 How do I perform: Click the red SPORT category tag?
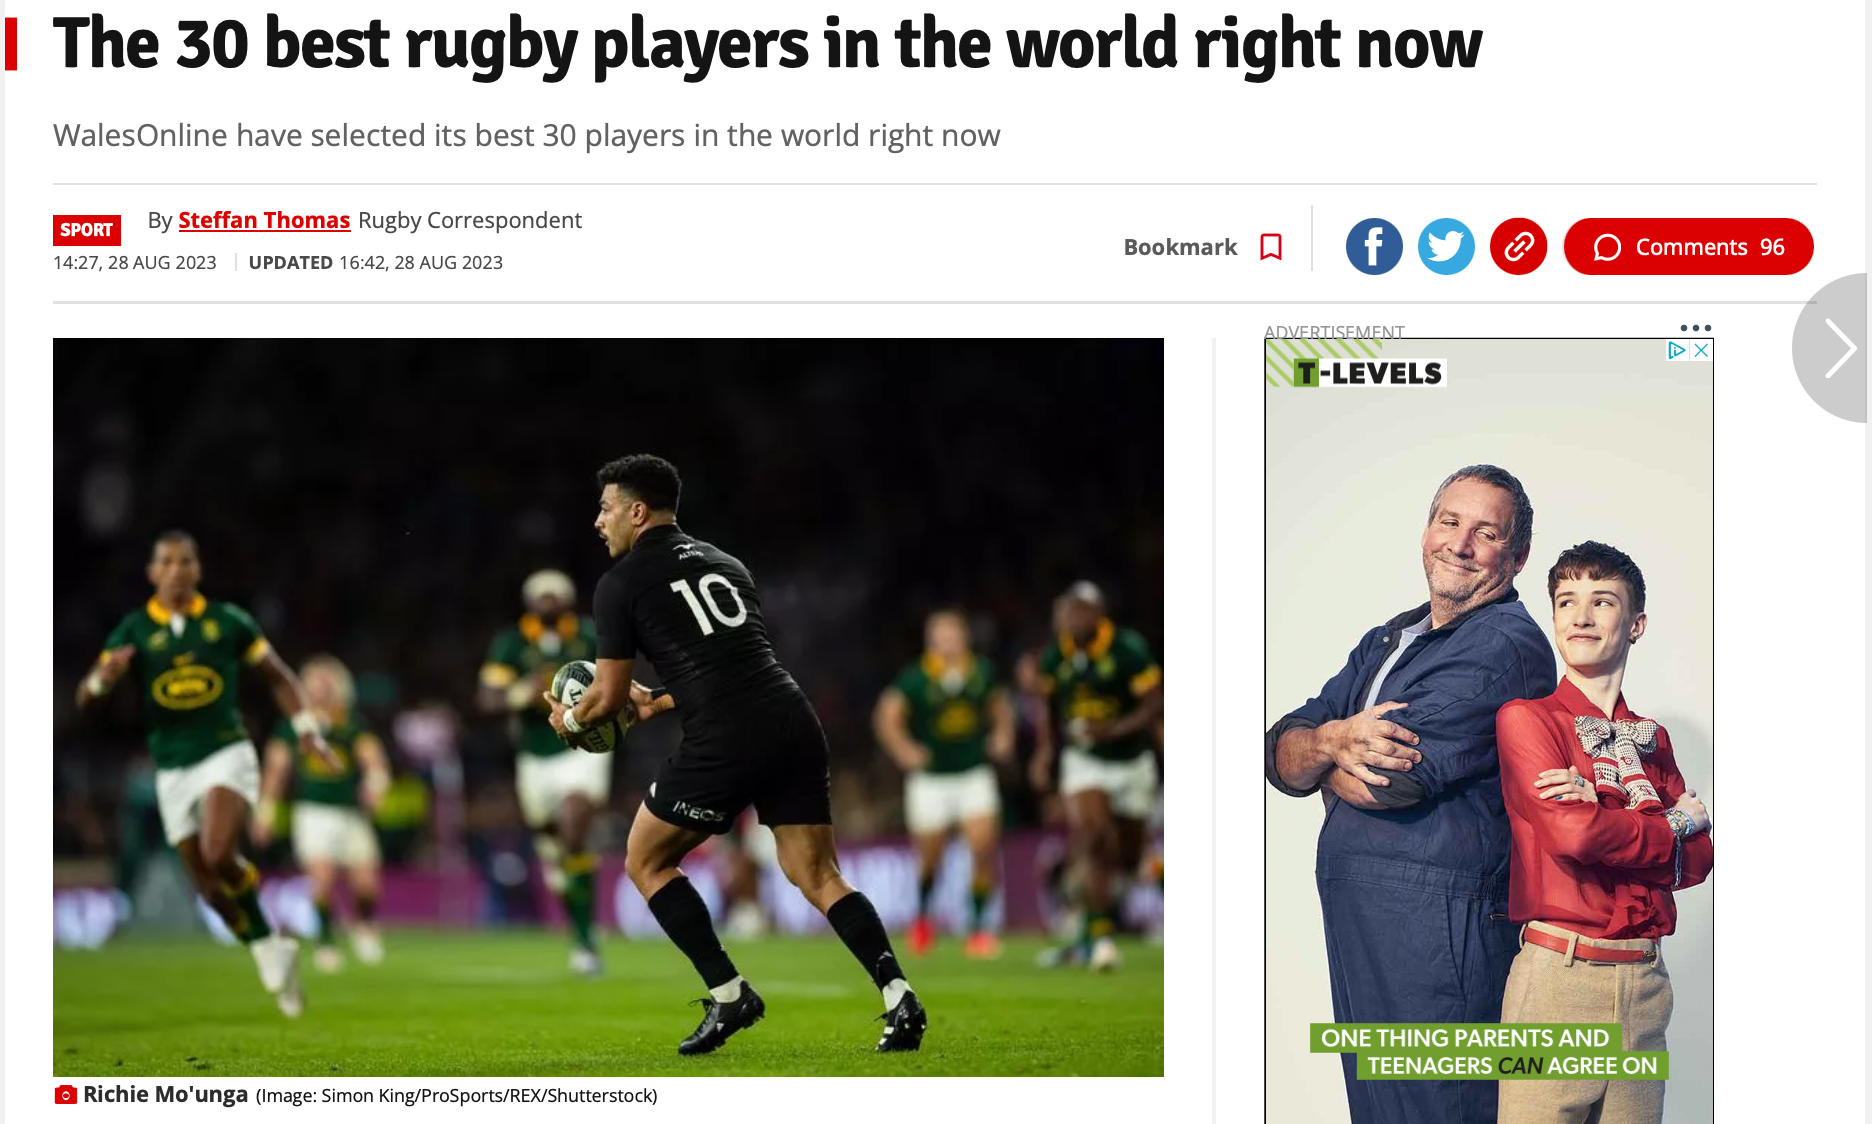pyautogui.click(x=87, y=230)
